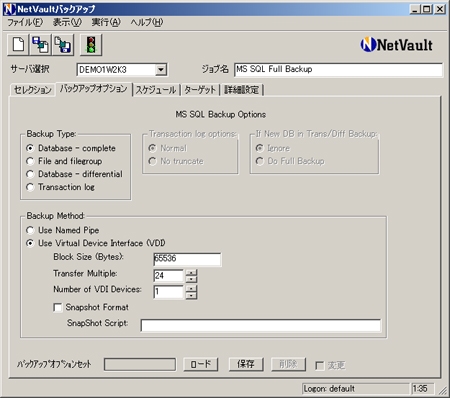
Task: Increase the Transfer Multiple value
Action: pyautogui.click(x=191, y=272)
